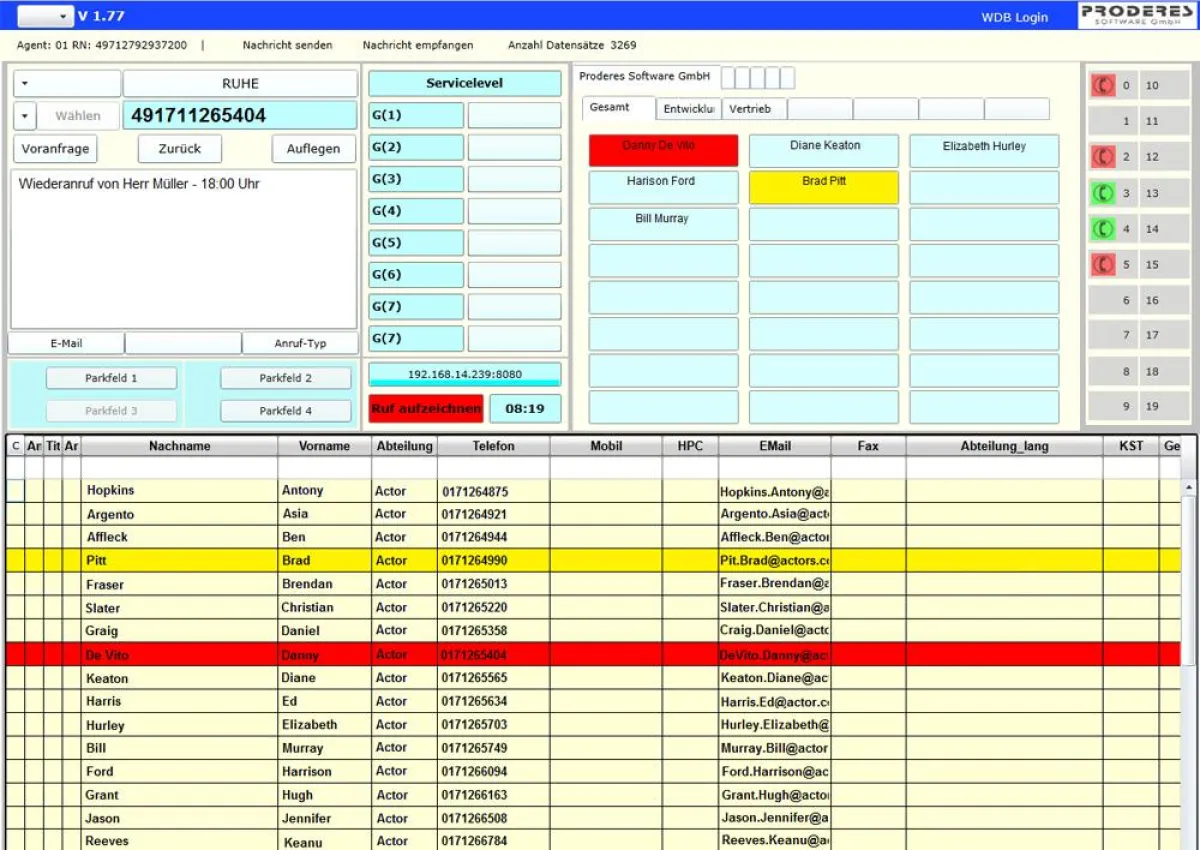Select the green phone icon on line 3
Viewport: 1200px width, 850px height.
pos(1103,193)
